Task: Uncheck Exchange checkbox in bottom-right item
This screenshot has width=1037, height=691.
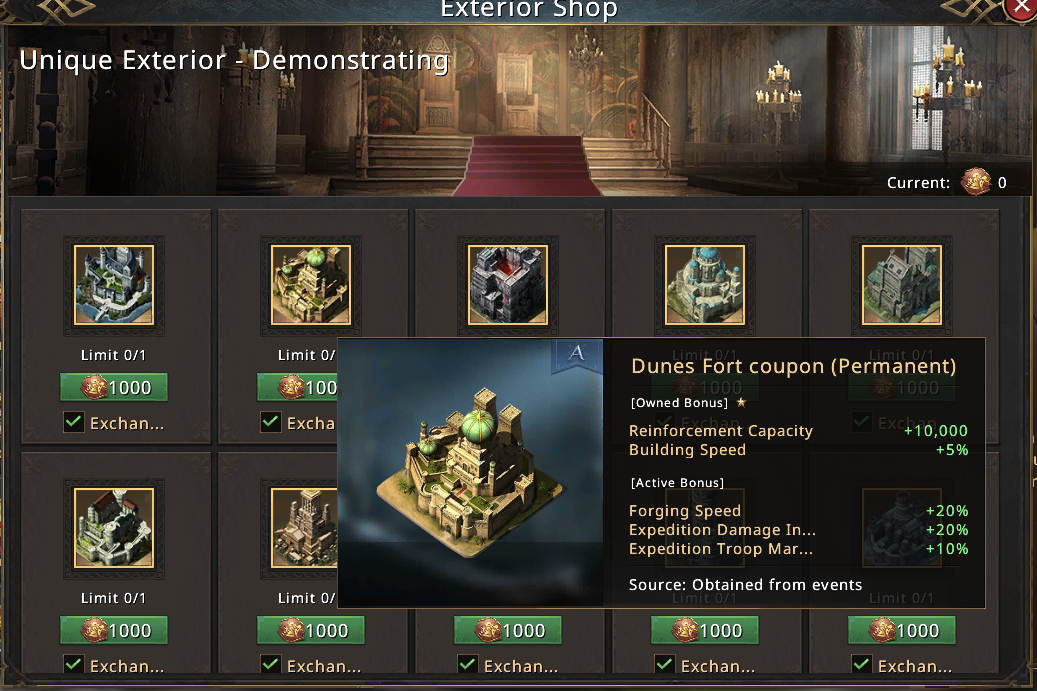Action: tap(862, 665)
